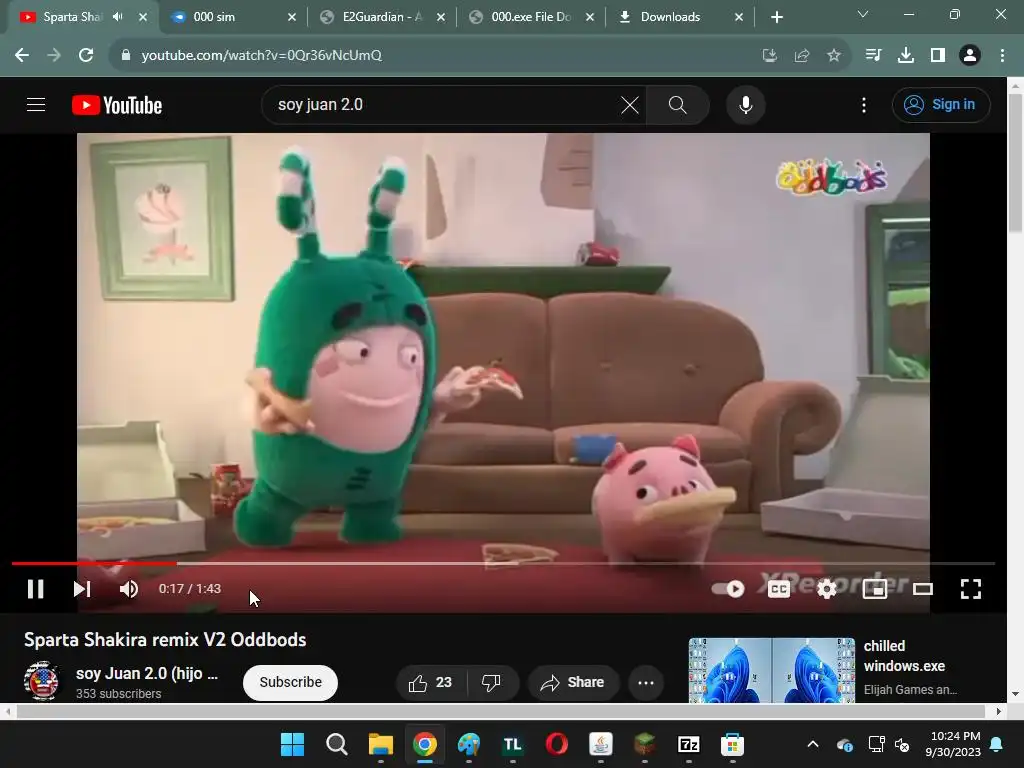Switch to the '000 sim' tab
Viewport: 1024px width, 768px height.
(225, 17)
